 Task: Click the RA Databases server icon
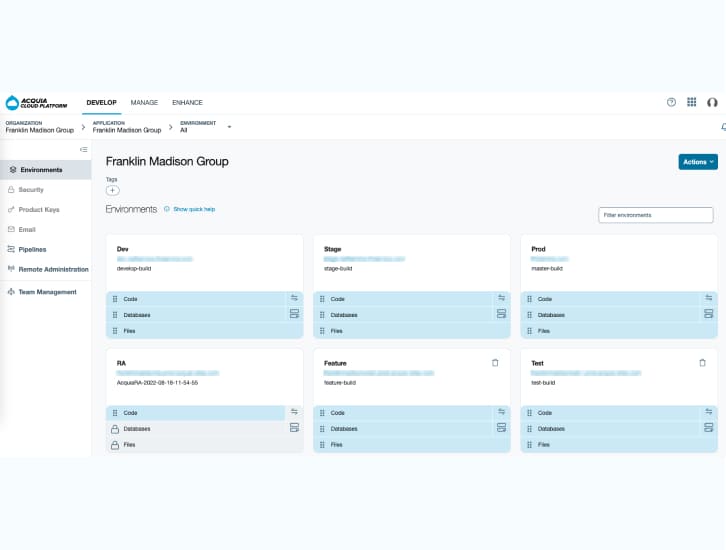(x=294, y=427)
